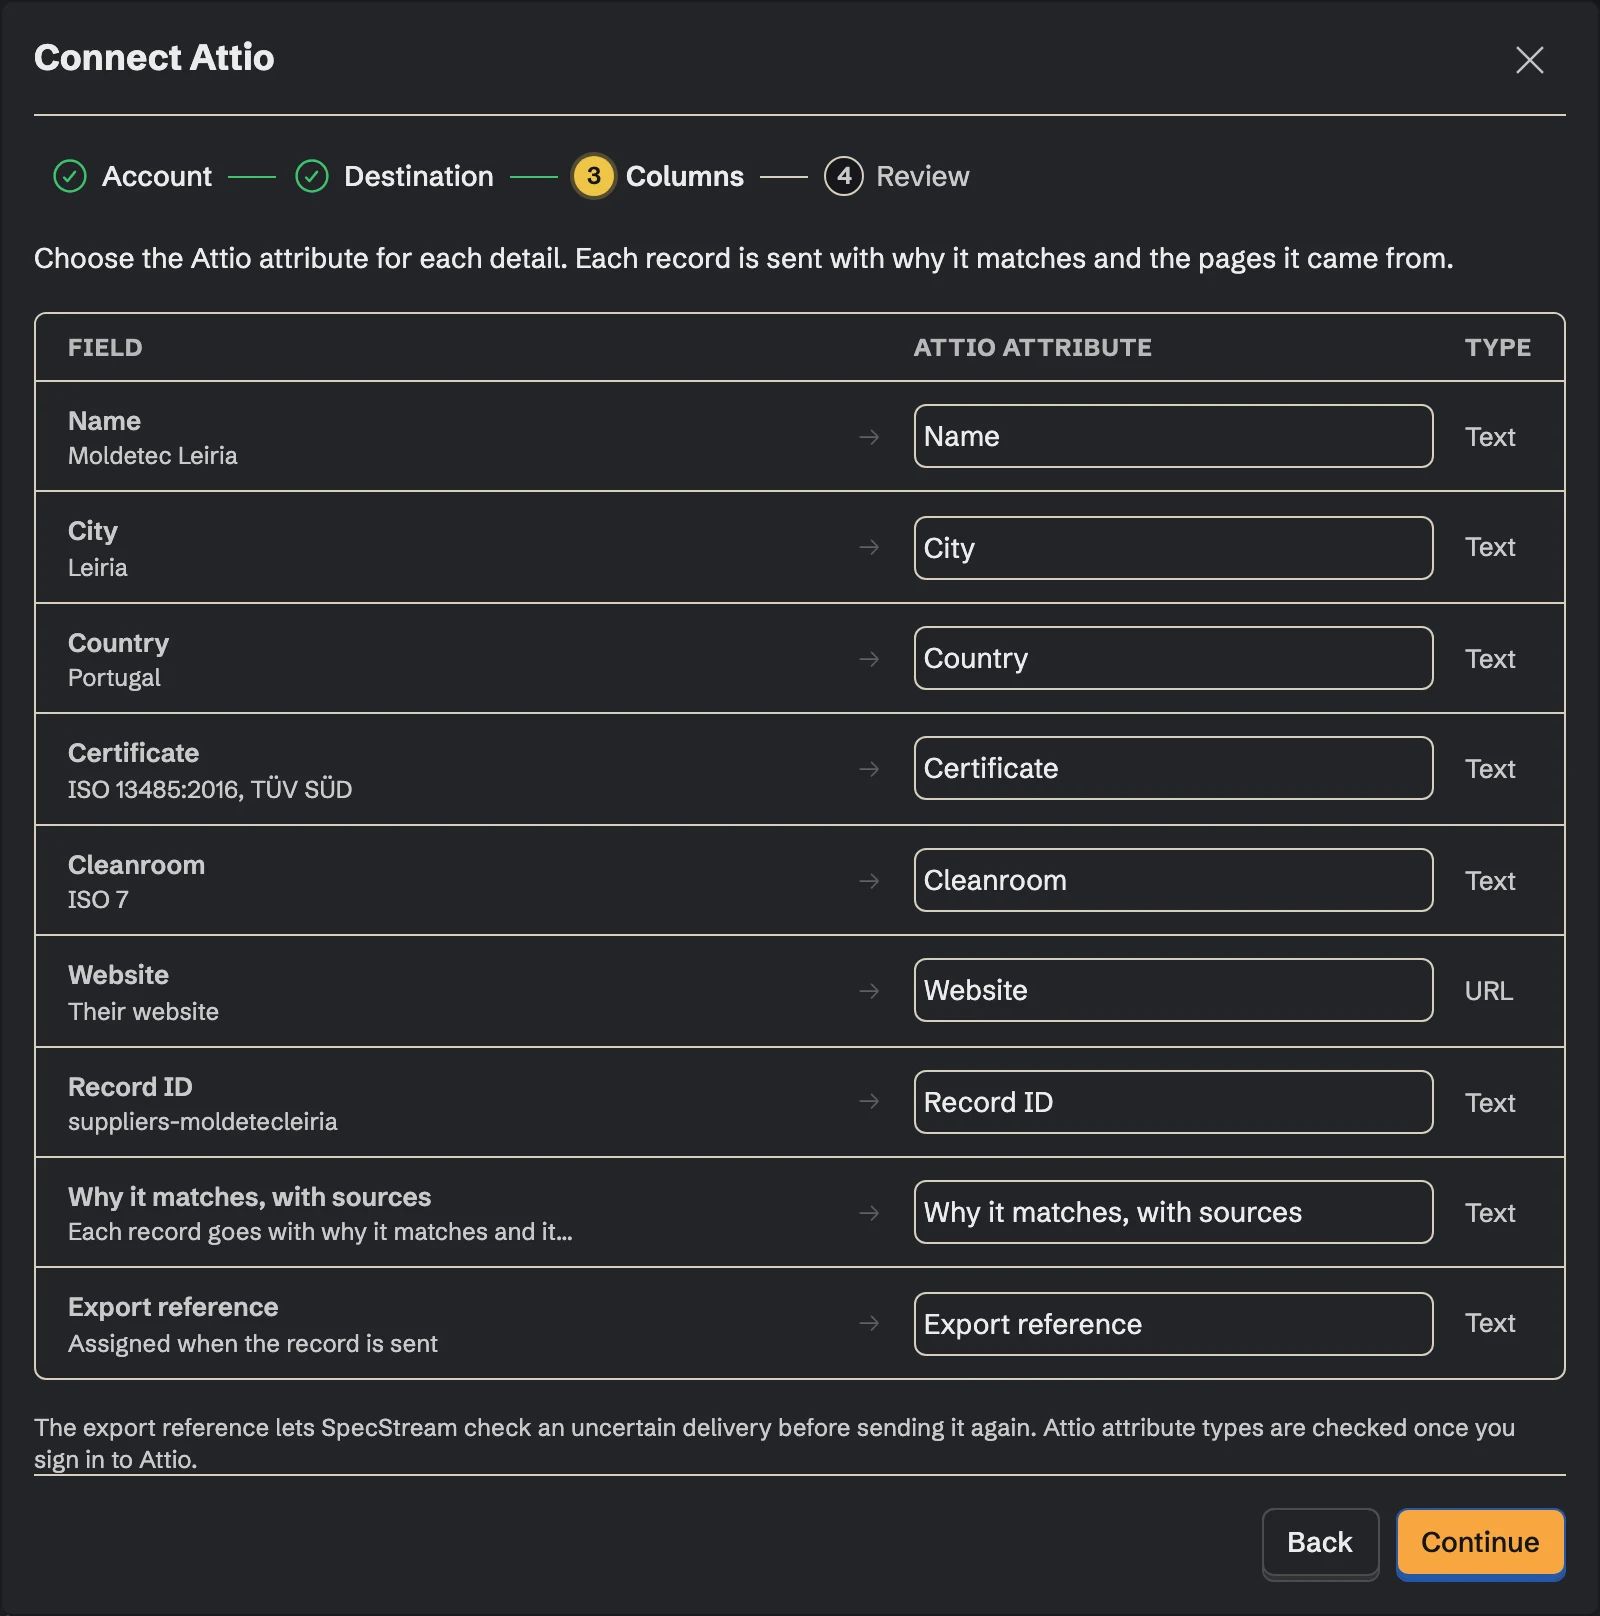Click the Back button
1600x1616 pixels.
(1320, 1542)
